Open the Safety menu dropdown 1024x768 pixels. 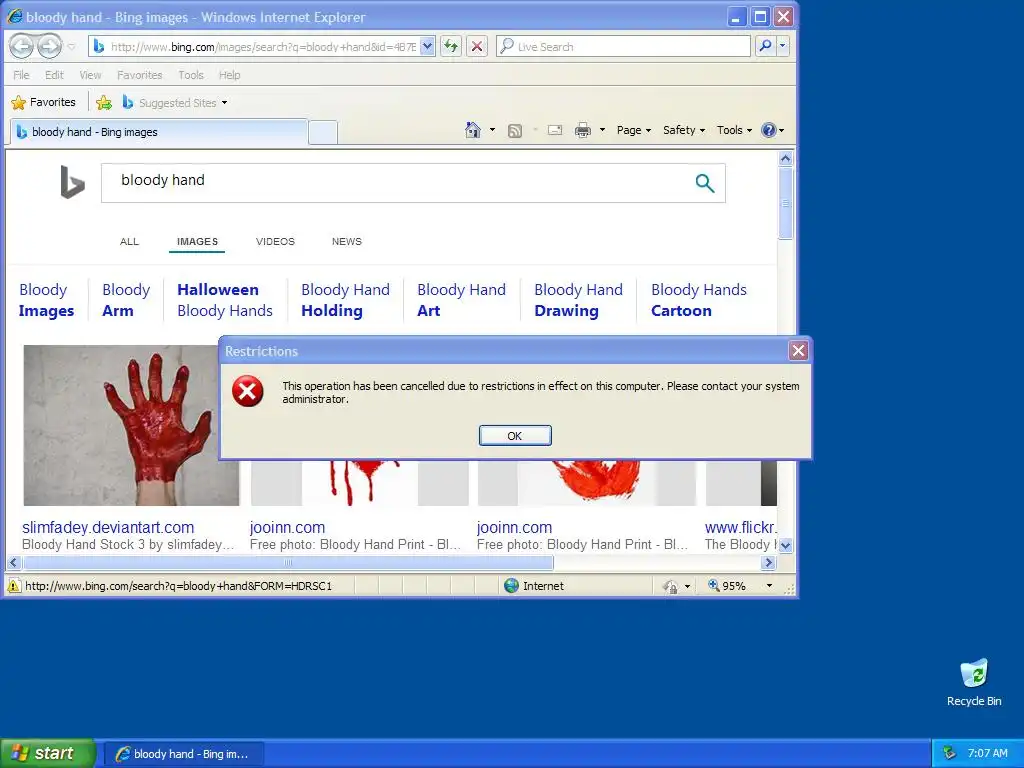click(684, 130)
